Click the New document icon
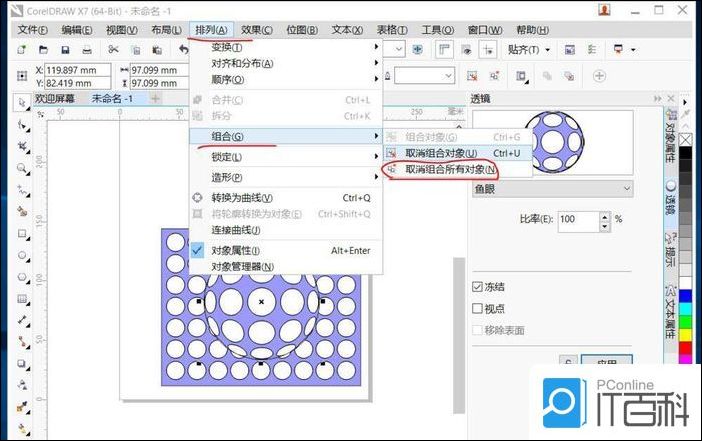702x441 pixels. pyautogui.click(x=21, y=50)
